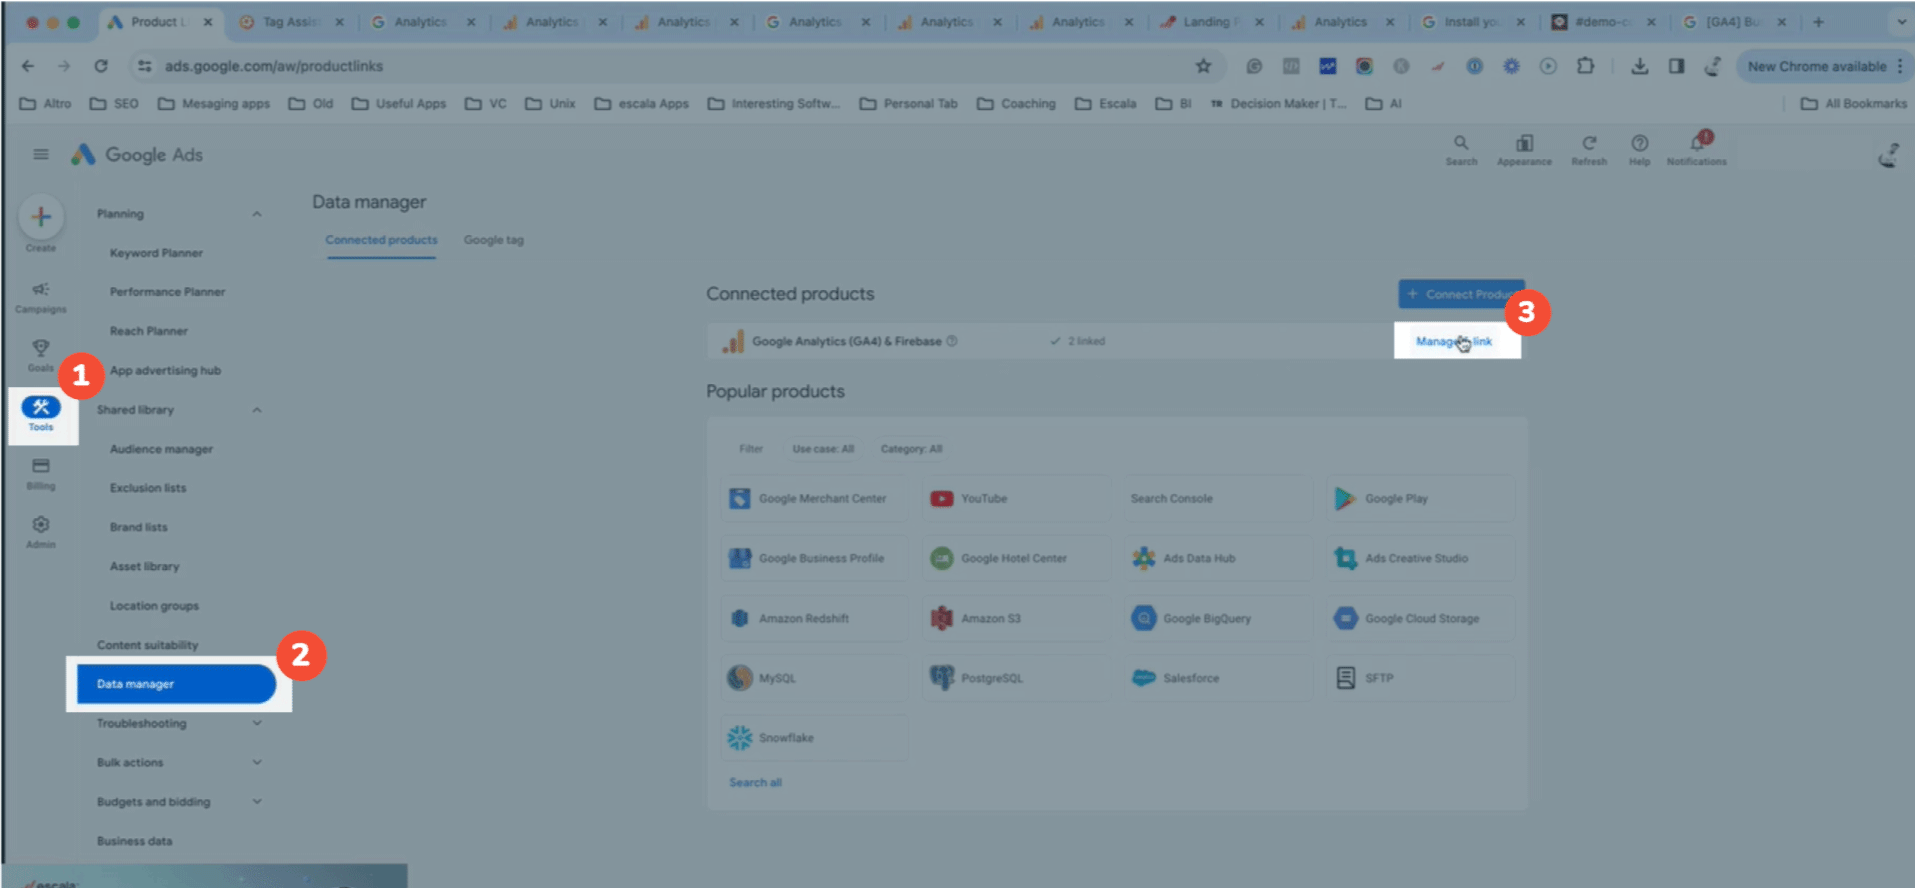The width and height of the screenshot is (1915, 888).
Task: Go back in browser history
Action: point(28,66)
